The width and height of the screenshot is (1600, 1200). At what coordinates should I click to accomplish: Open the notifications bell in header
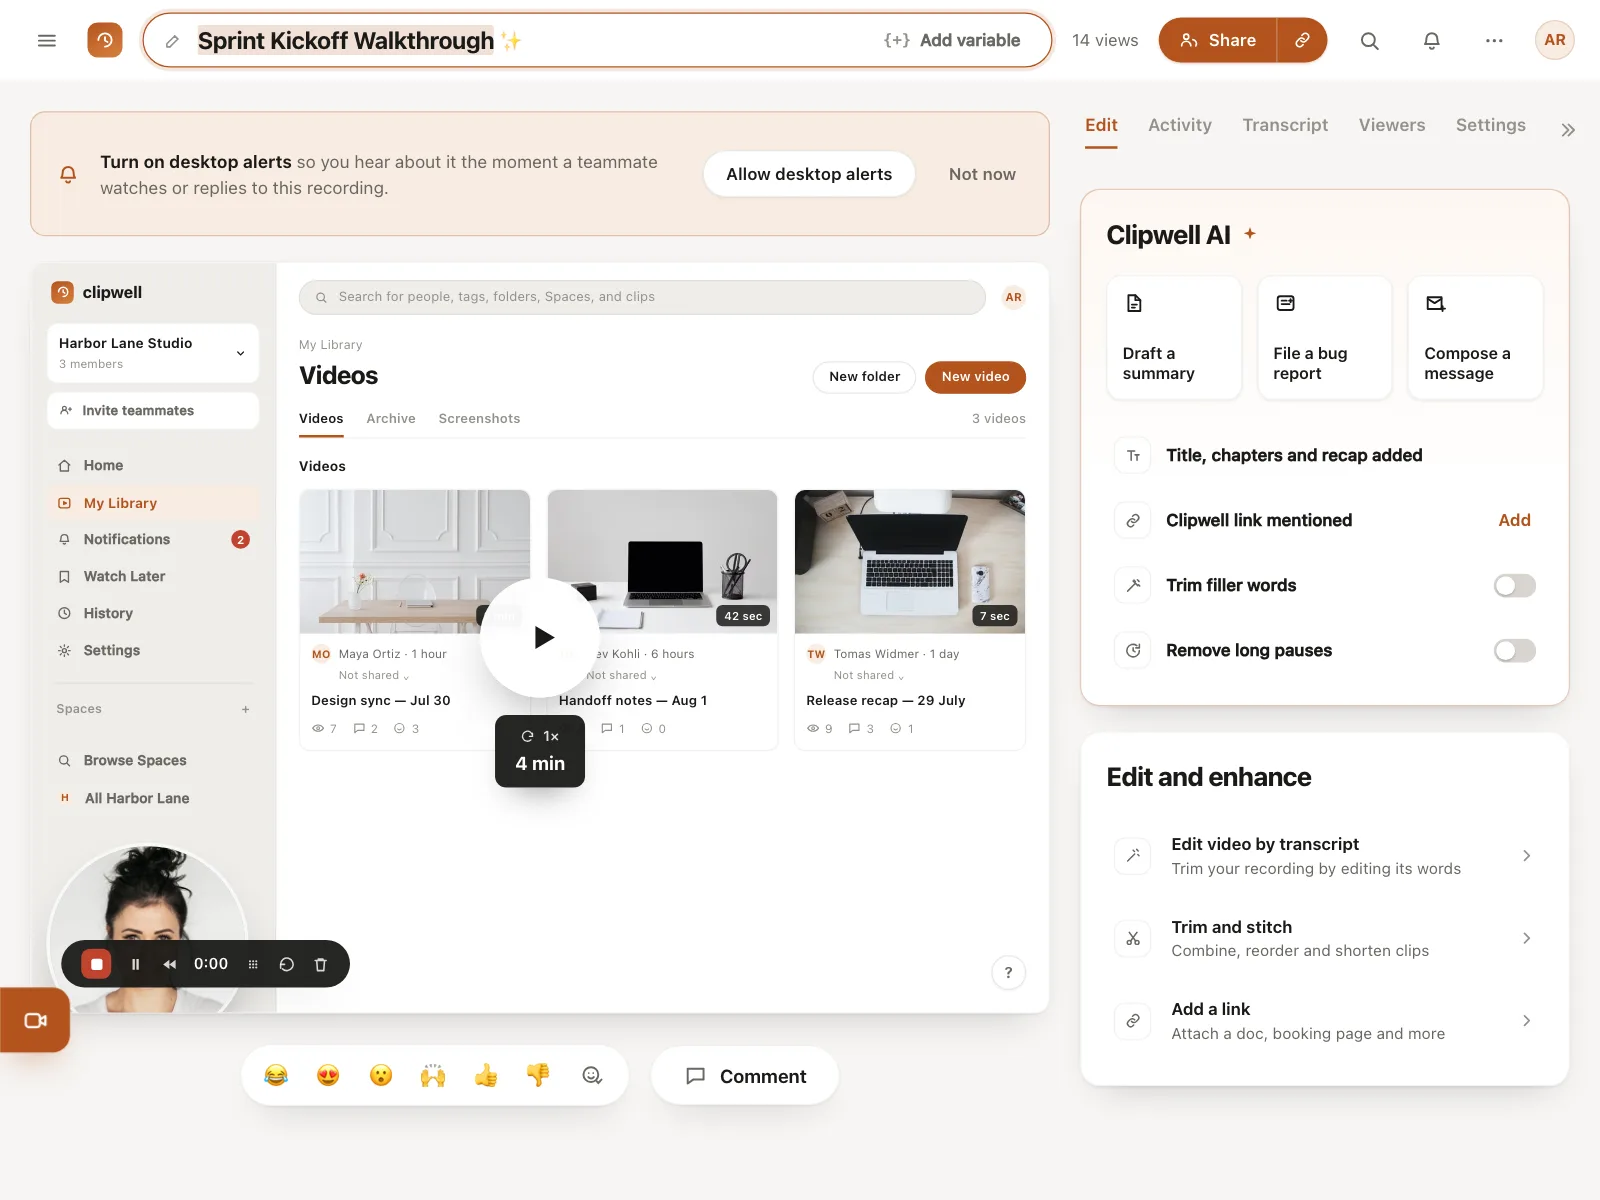pos(1432,40)
